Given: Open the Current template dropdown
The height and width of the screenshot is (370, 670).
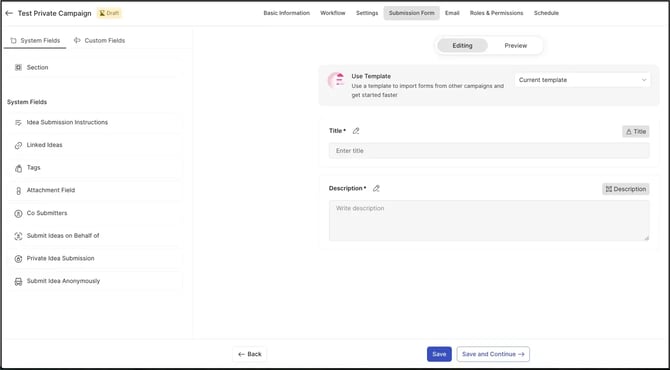Looking at the screenshot, I should click(582, 80).
